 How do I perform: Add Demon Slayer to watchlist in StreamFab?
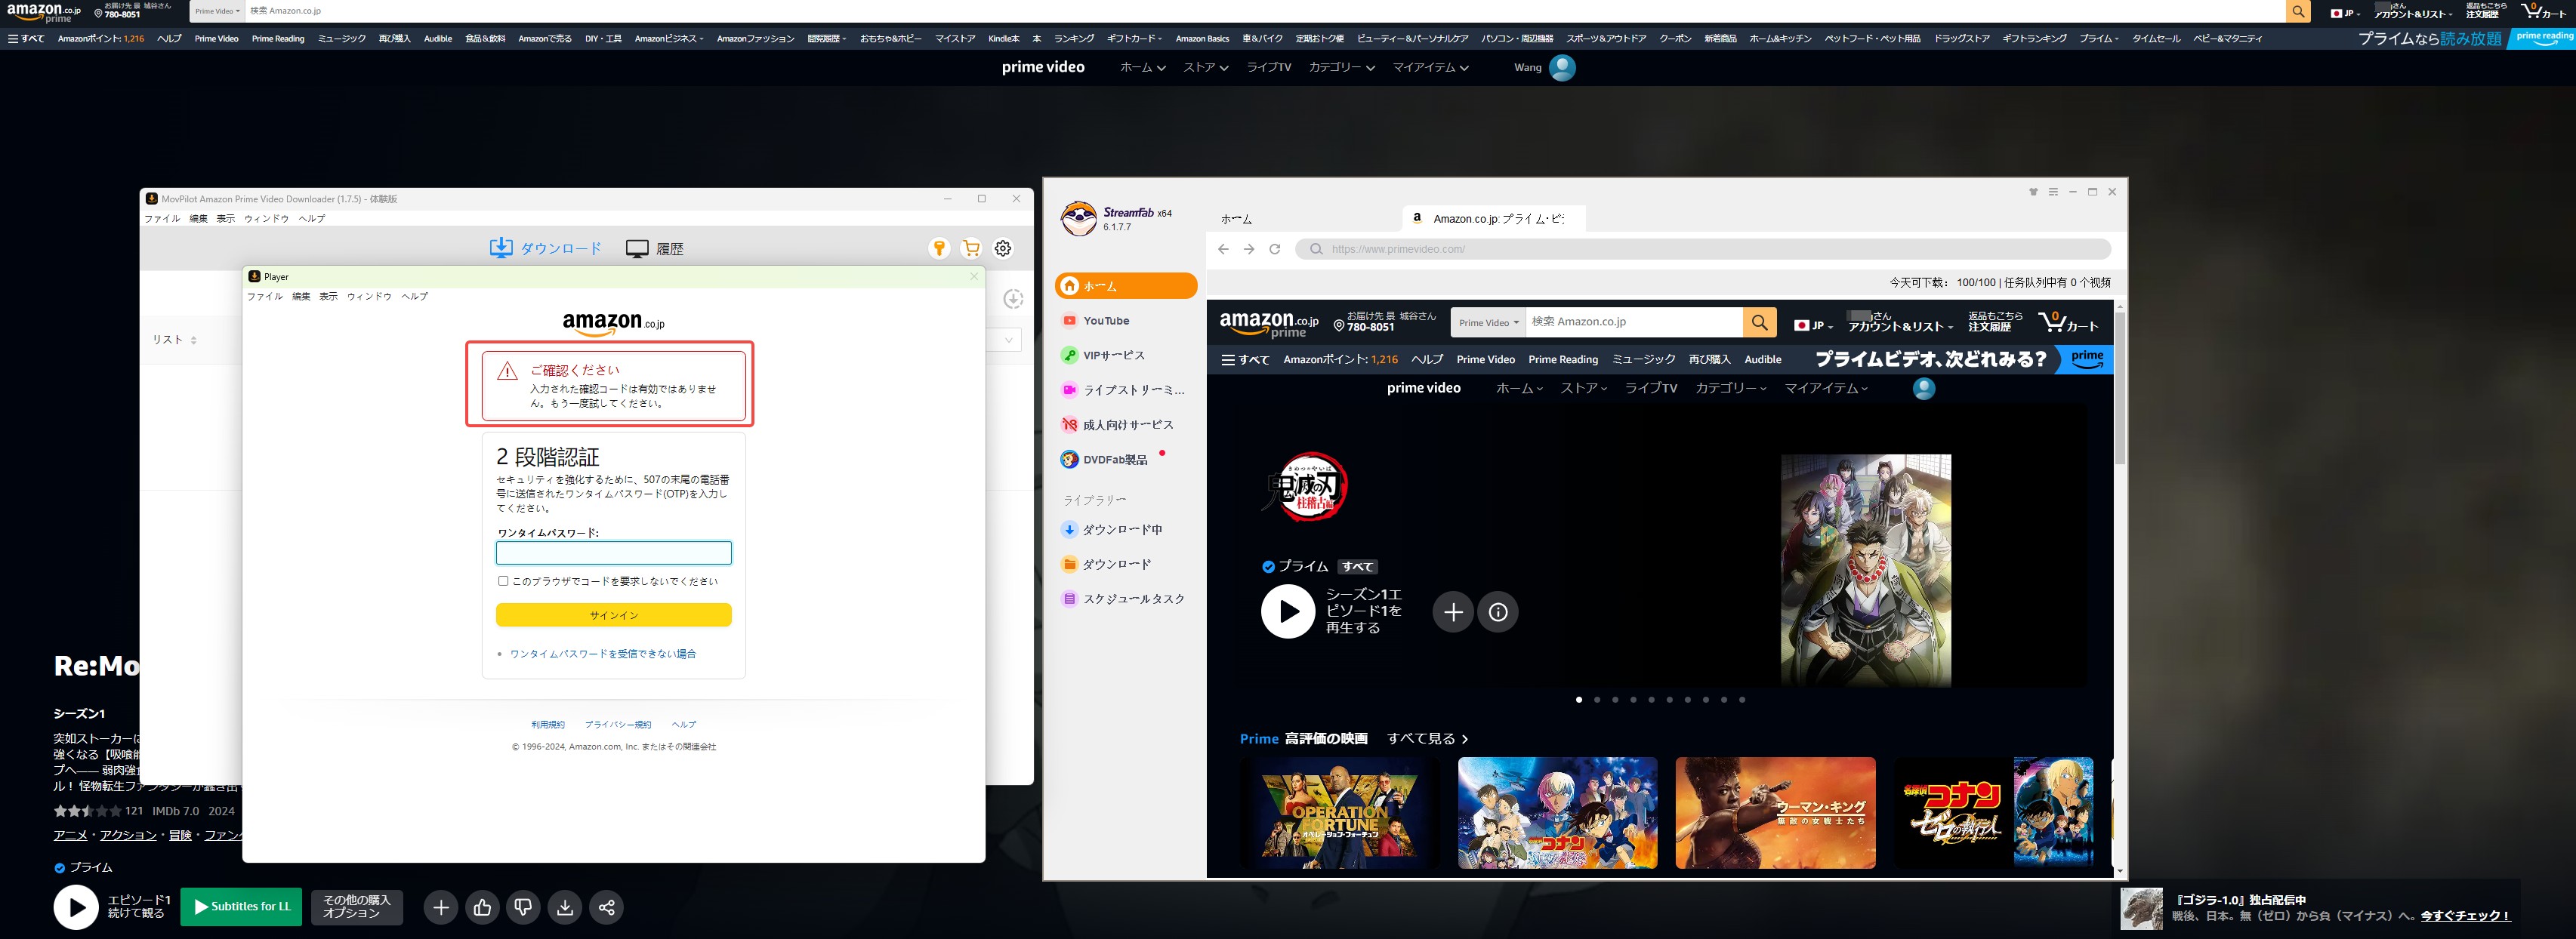pos(1453,611)
